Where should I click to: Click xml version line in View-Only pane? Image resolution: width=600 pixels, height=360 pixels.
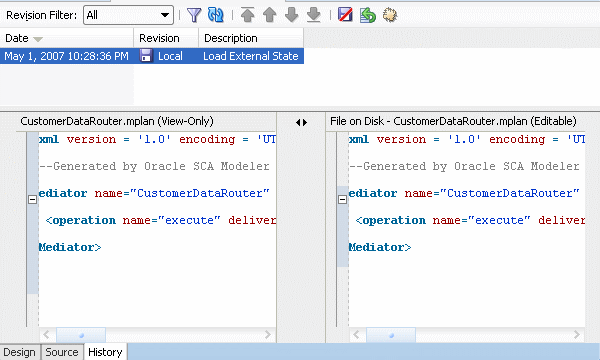tap(157, 139)
